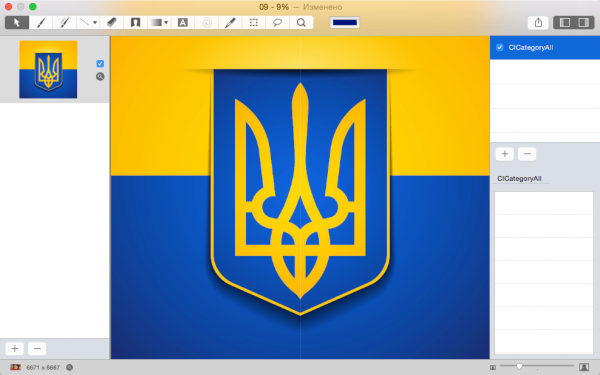Choose the eraser tool

(x=111, y=23)
